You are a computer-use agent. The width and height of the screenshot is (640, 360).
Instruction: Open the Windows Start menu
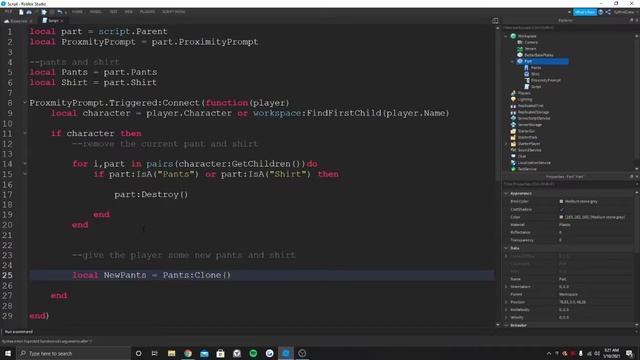[x=8, y=353]
